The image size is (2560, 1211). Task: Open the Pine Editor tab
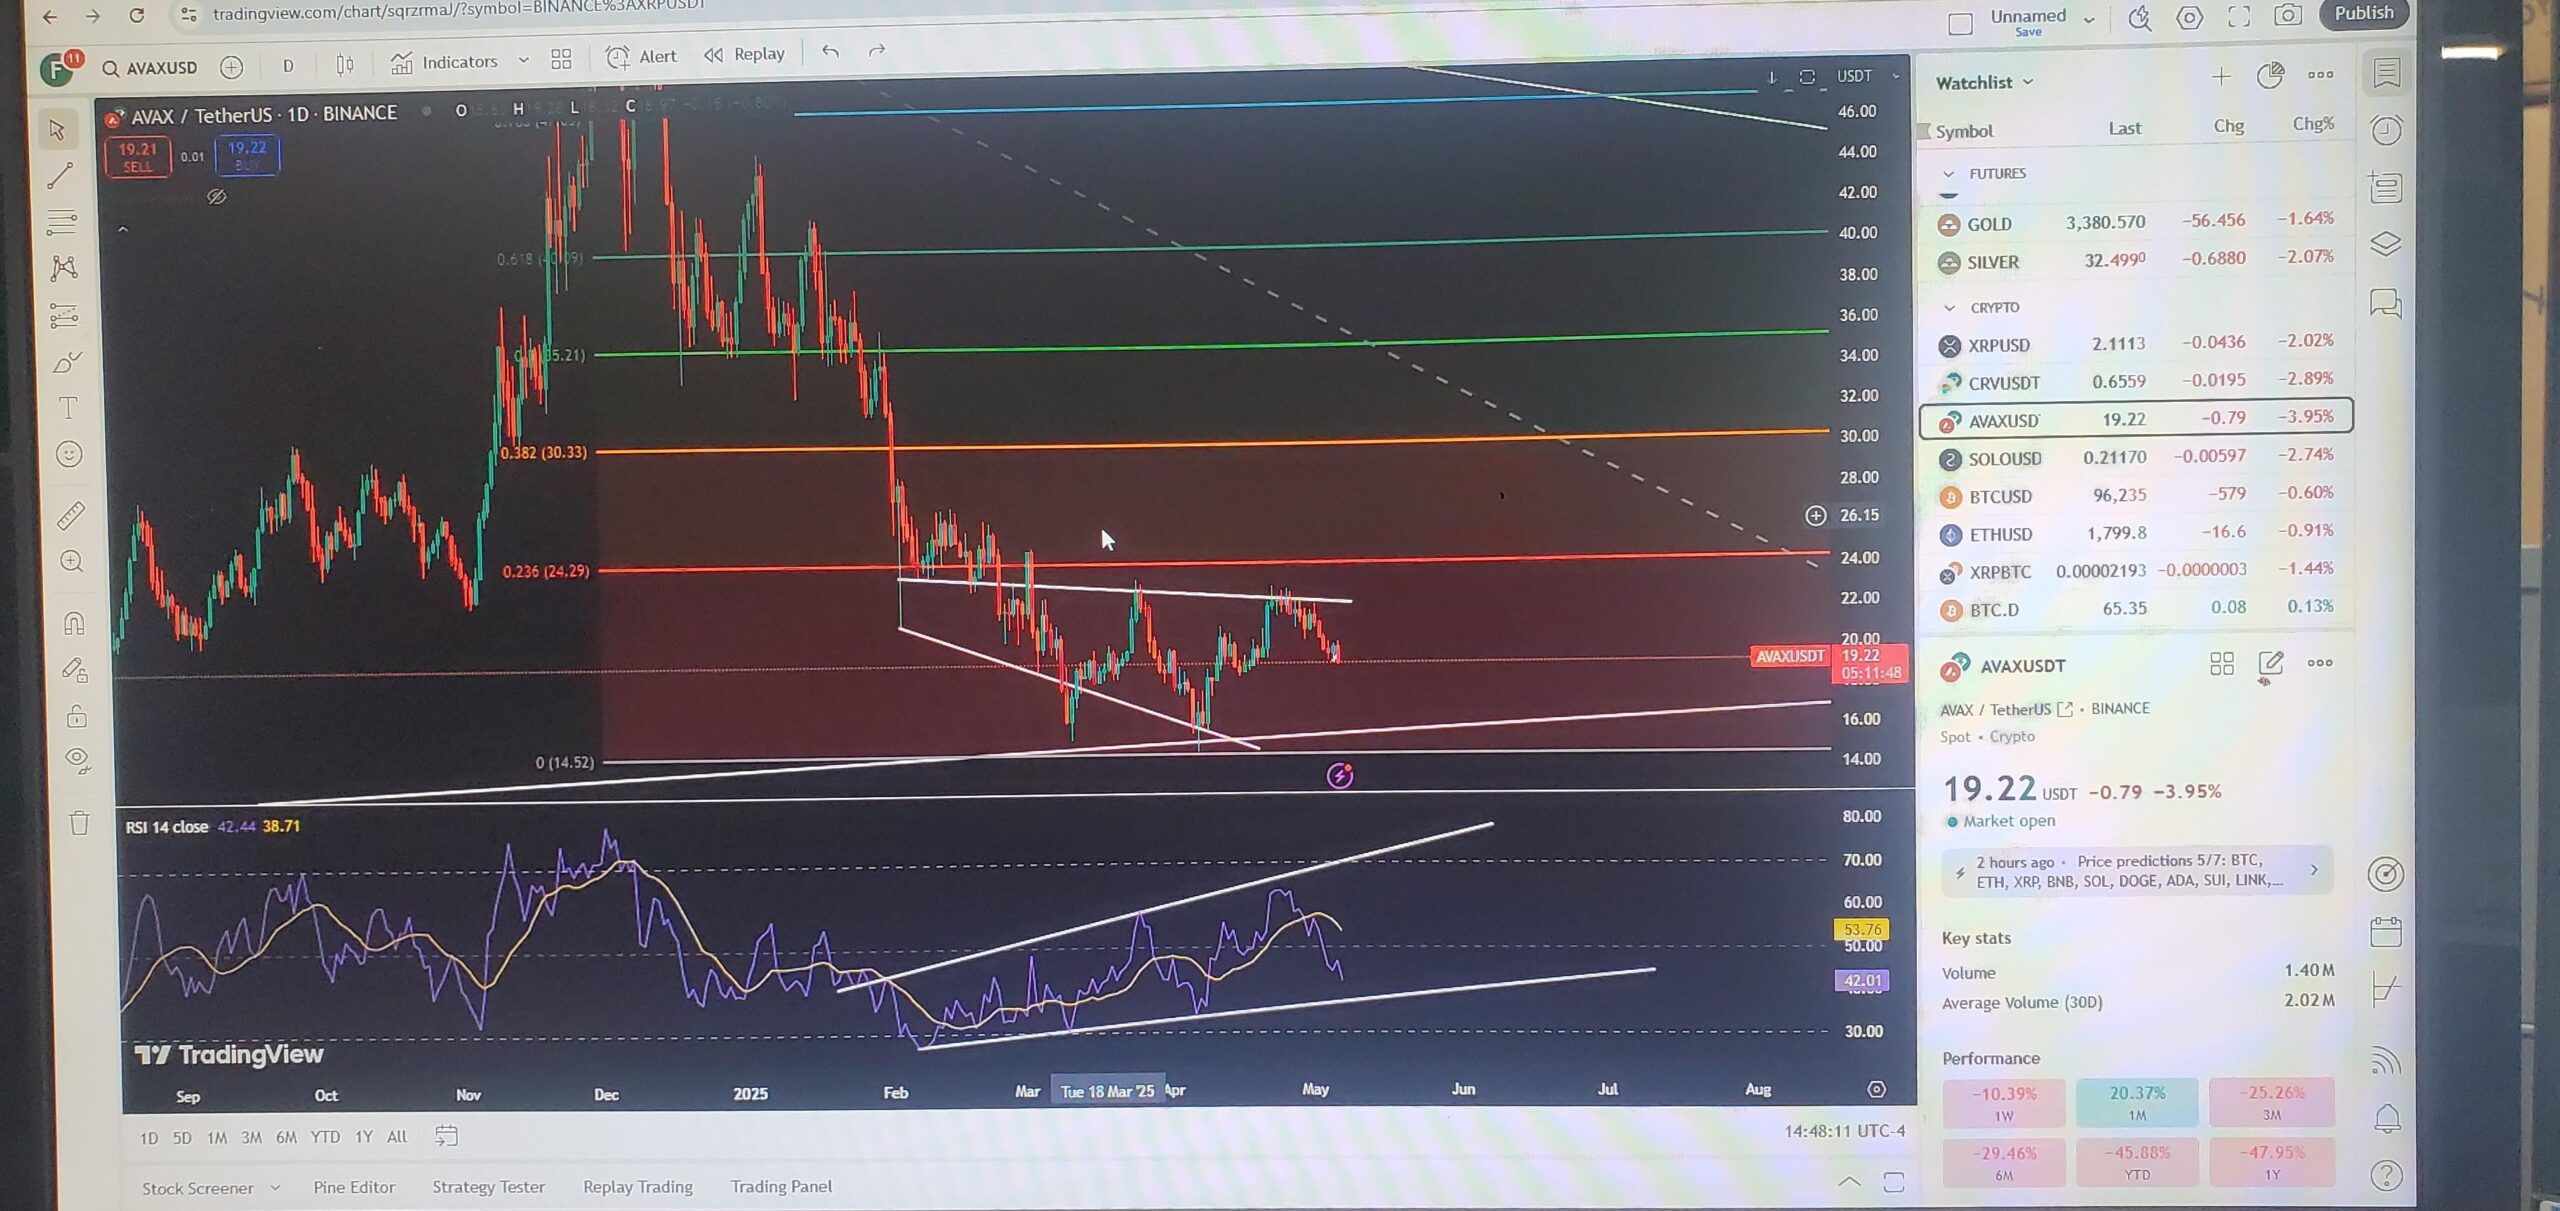pyautogui.click(x=354, y=1187)
